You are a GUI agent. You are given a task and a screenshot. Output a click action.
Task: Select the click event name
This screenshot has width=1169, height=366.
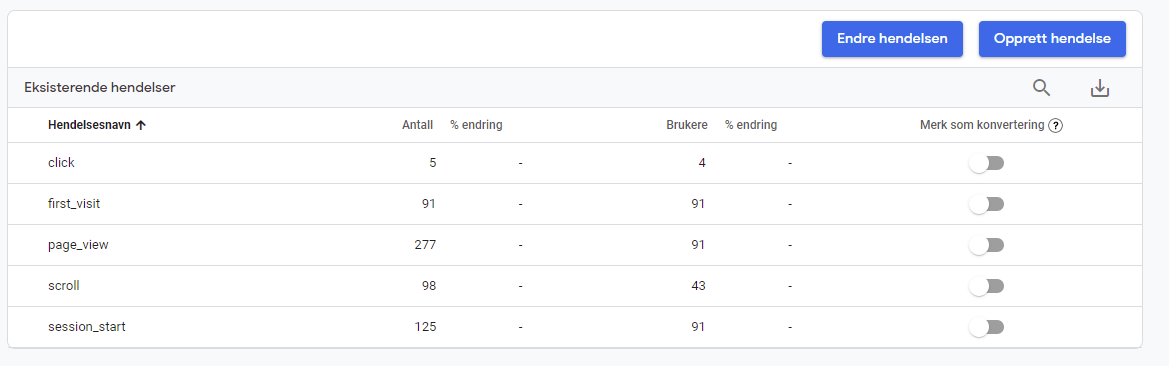(61, 163)
